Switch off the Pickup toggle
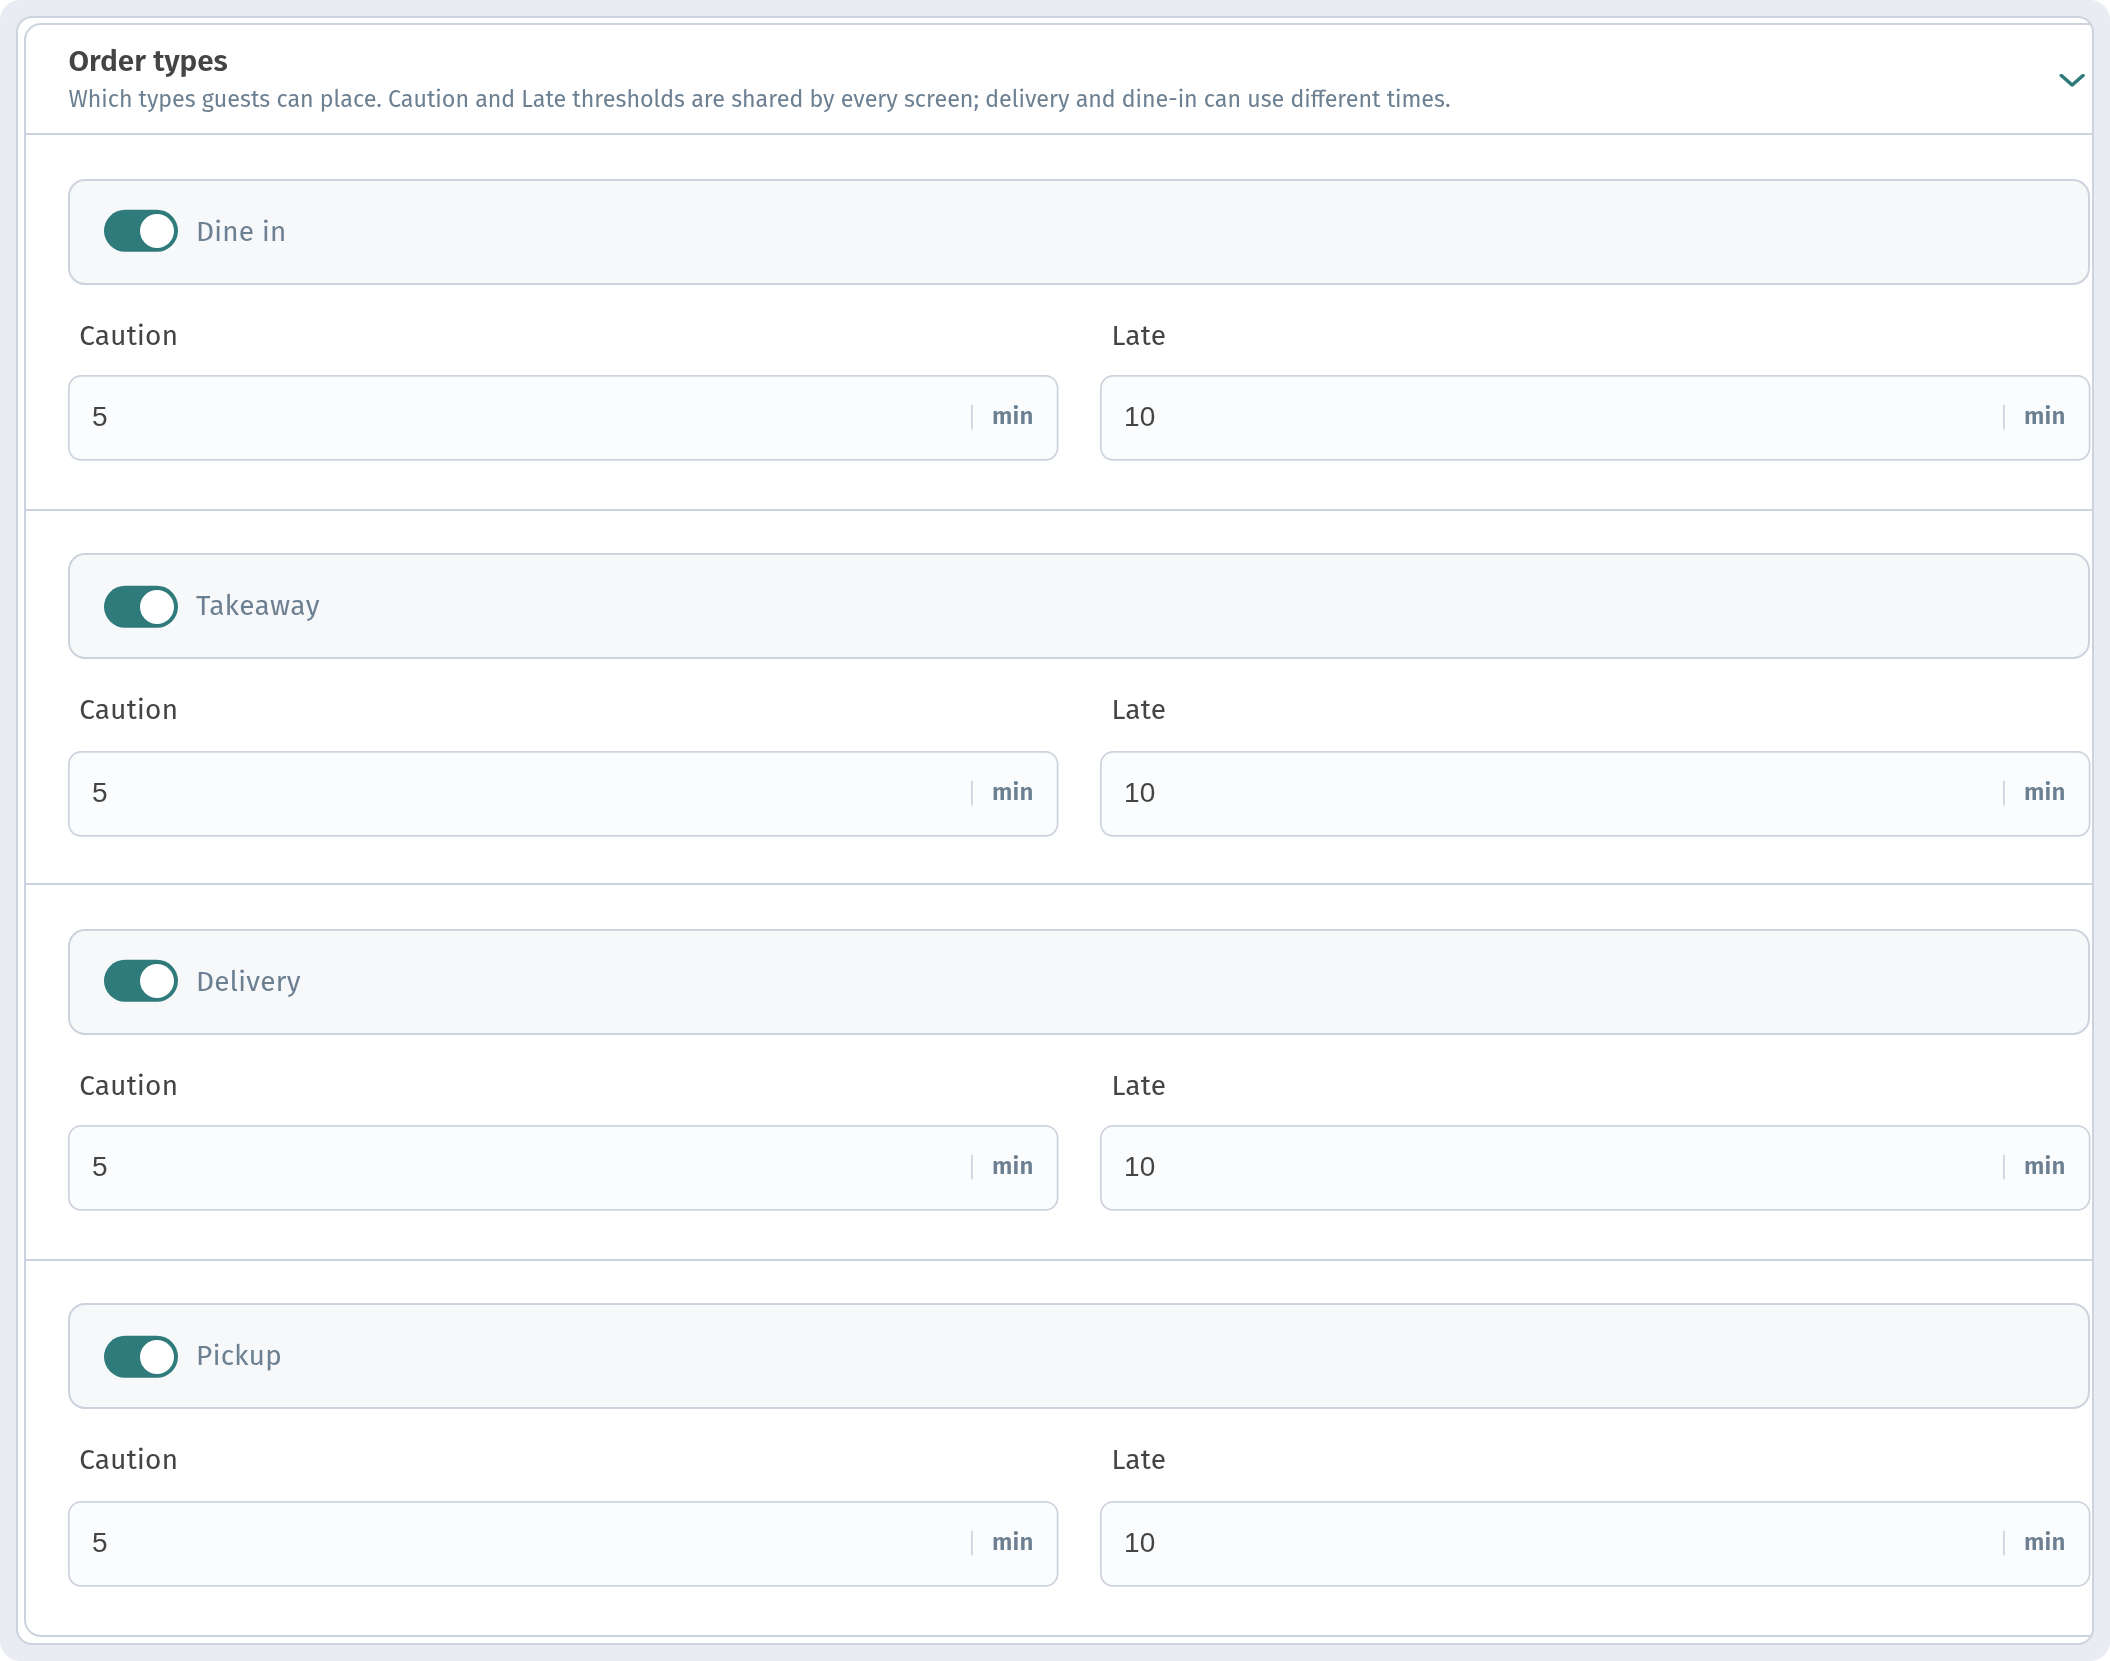Image resolution: width=2110 pixels, height=1661 pixels. pyautogui.click(x=141, y=1356)
